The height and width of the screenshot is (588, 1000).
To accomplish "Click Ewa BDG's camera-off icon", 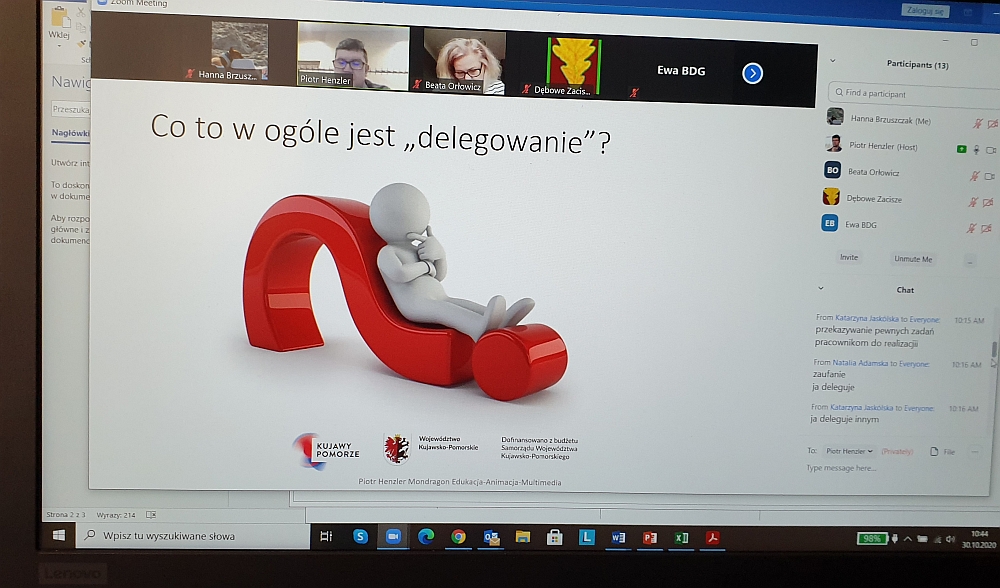I will point(986,228).
